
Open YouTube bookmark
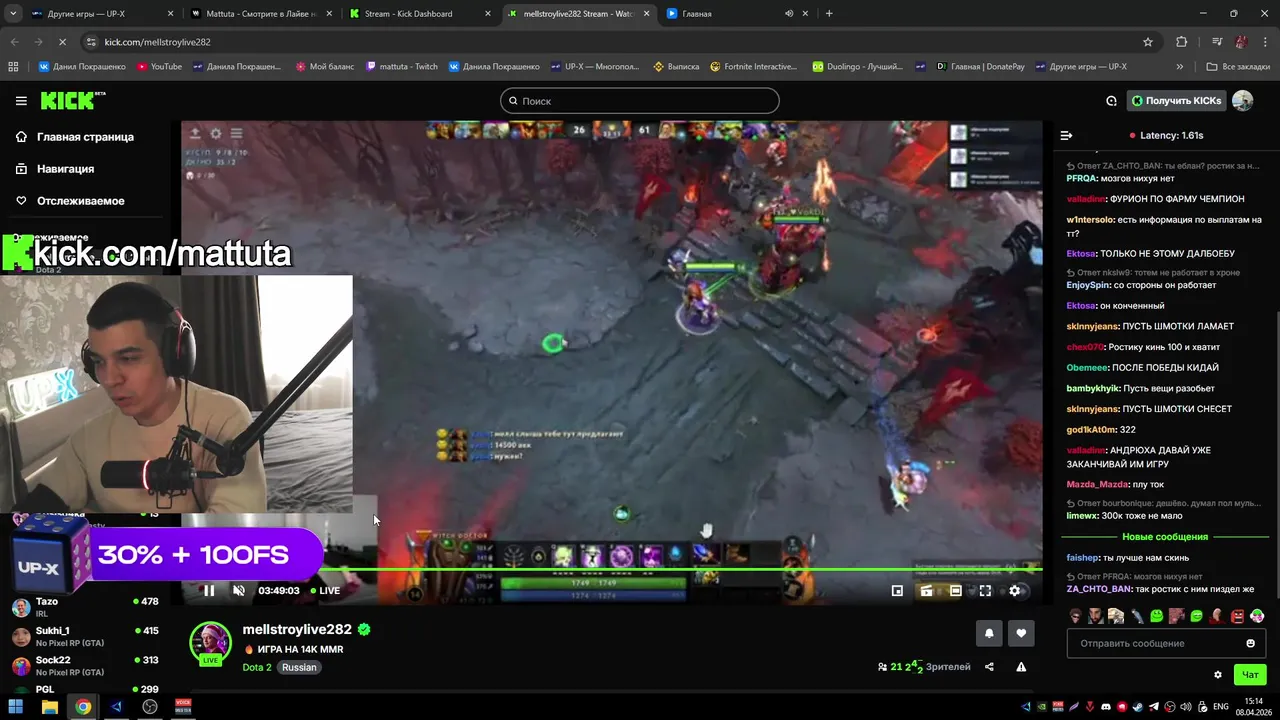(x=159, y=67)
